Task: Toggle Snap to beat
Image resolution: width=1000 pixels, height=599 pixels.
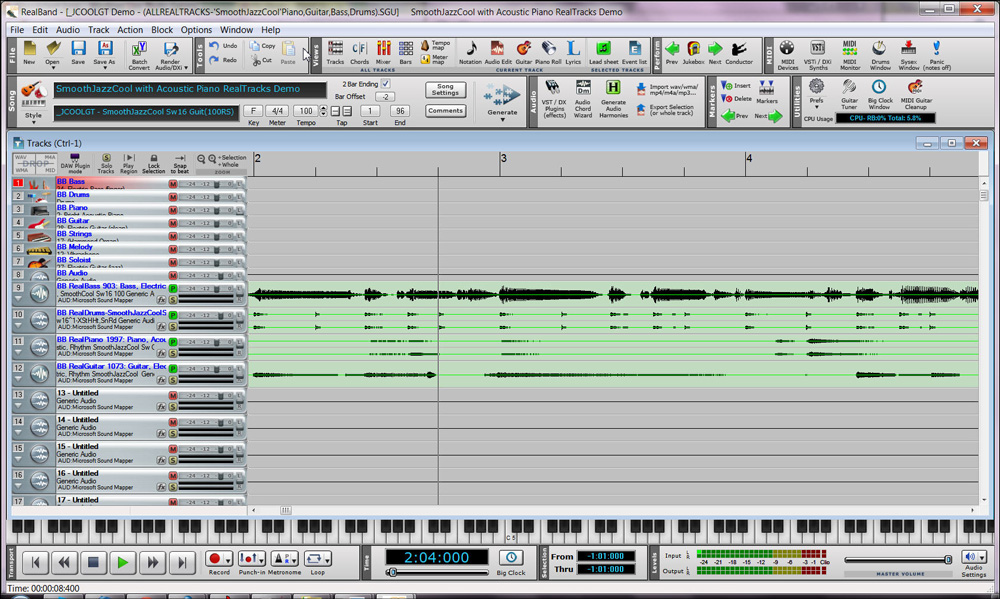Action: [x=180, y=163]
